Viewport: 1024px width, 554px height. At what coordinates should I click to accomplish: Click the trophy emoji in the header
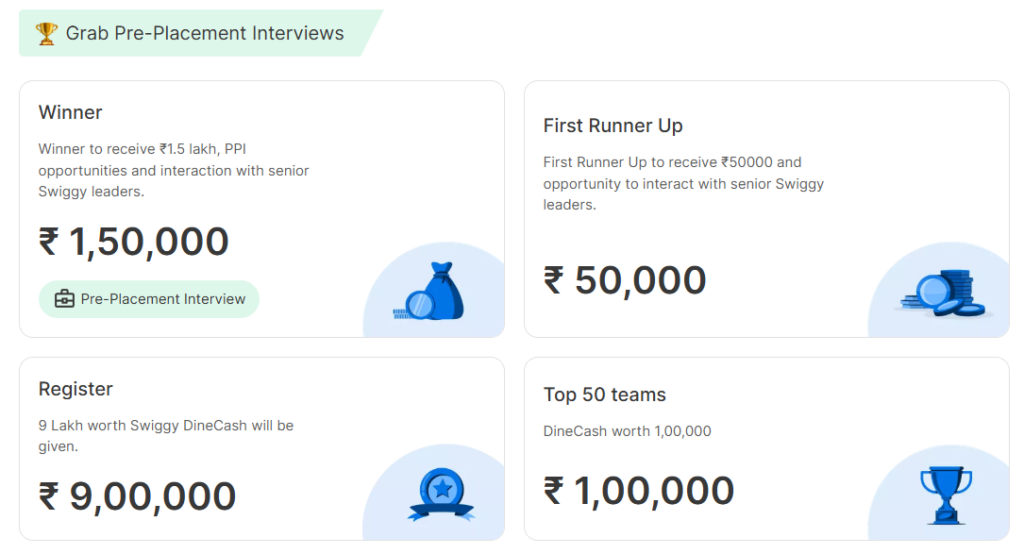coord(46,34)
